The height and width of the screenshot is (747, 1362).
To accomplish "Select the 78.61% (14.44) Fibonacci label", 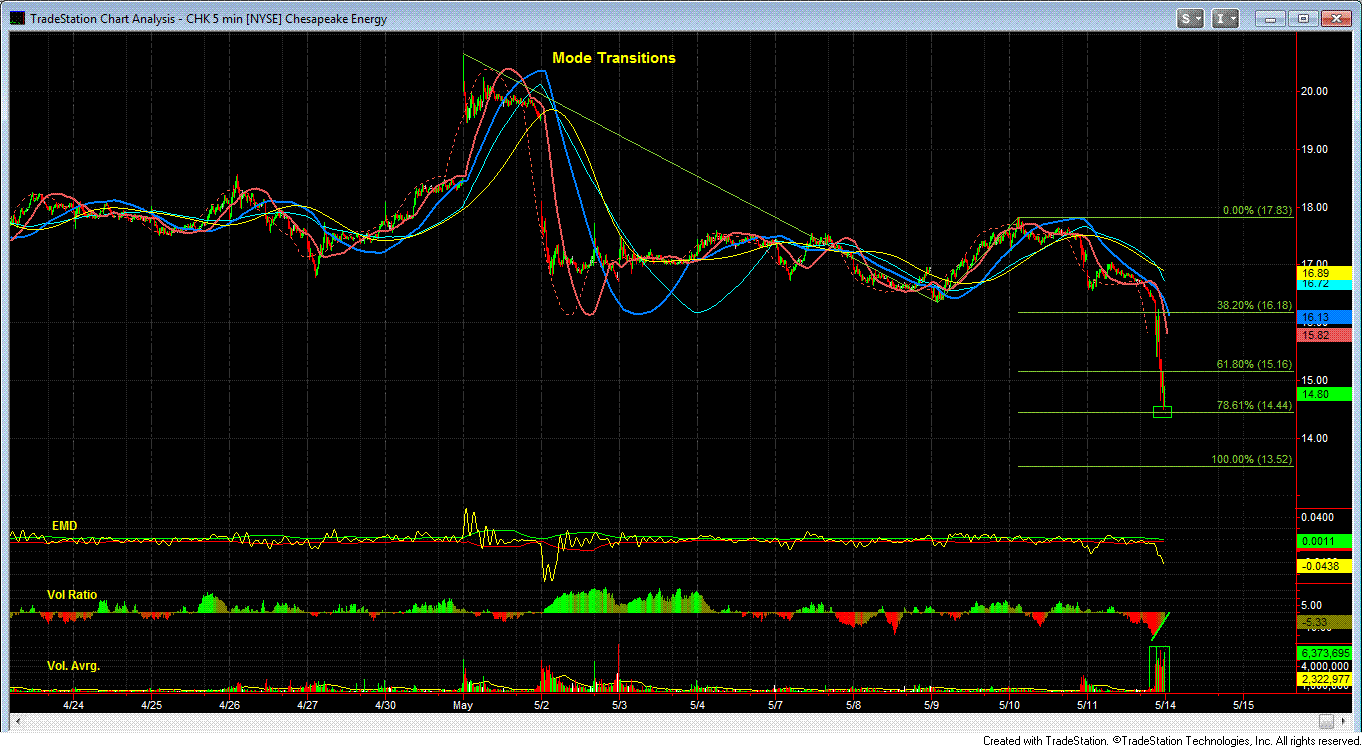I will click(1254, 405).
